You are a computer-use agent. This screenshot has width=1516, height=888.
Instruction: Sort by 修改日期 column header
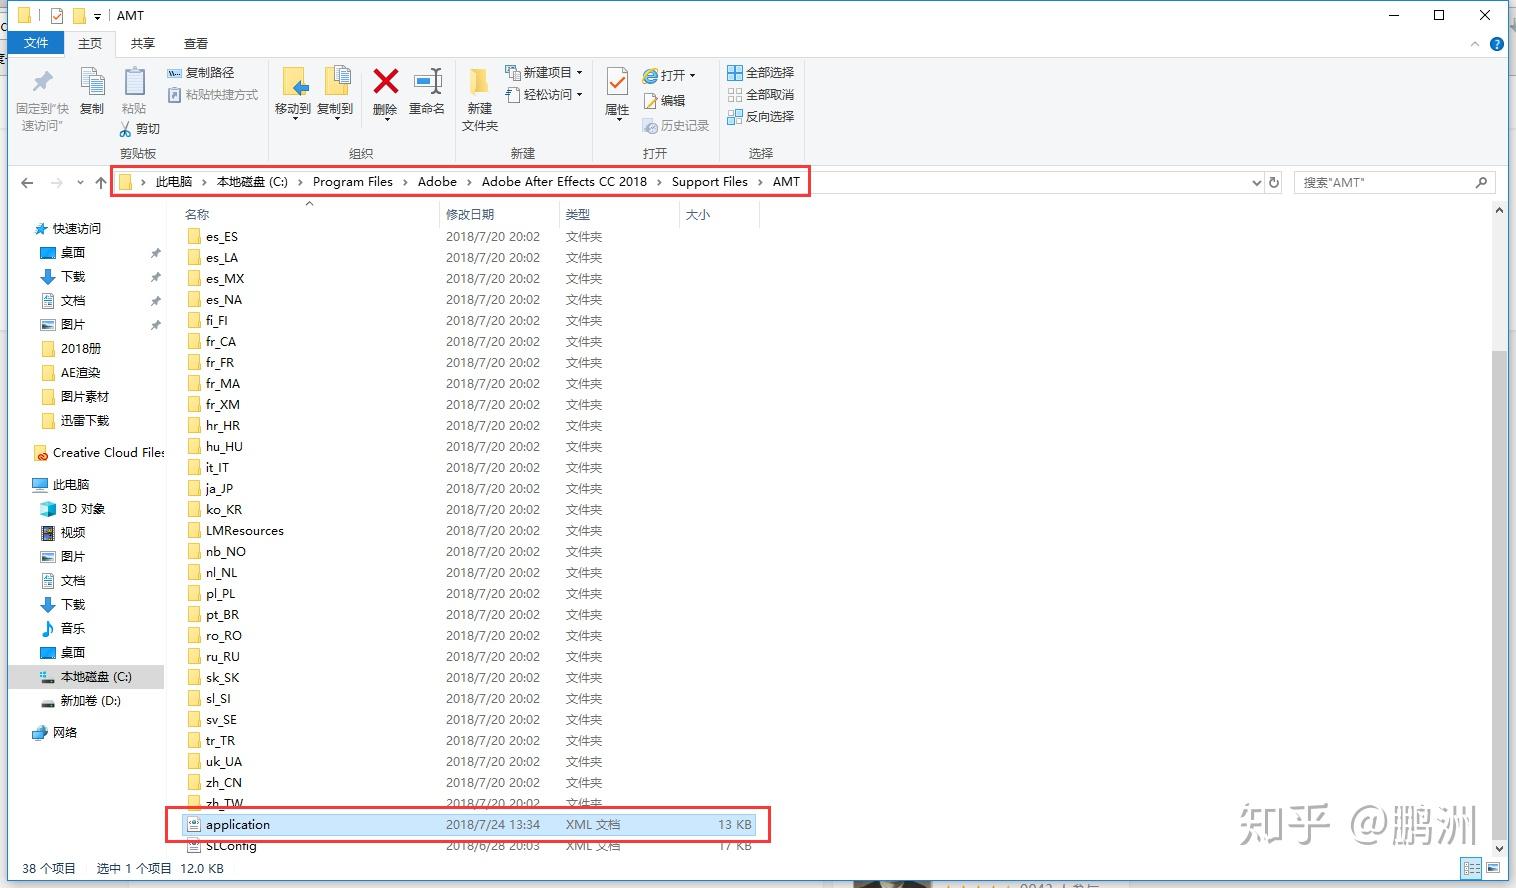[x=470, y=214]
